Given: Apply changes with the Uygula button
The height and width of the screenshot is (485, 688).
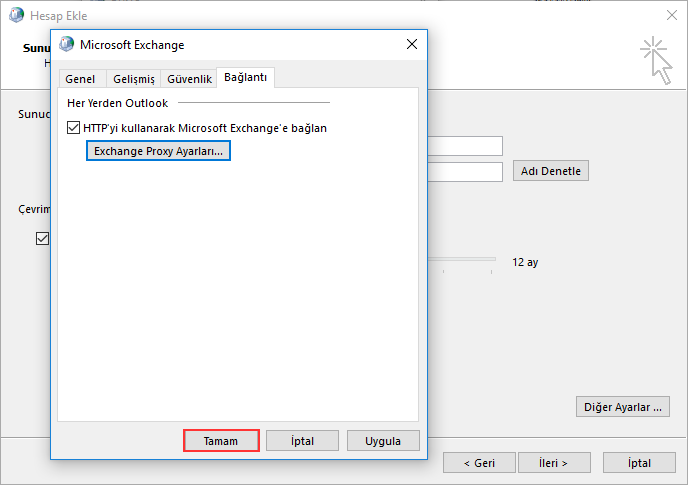Looking at the screenshot, I should pos(383,441).
